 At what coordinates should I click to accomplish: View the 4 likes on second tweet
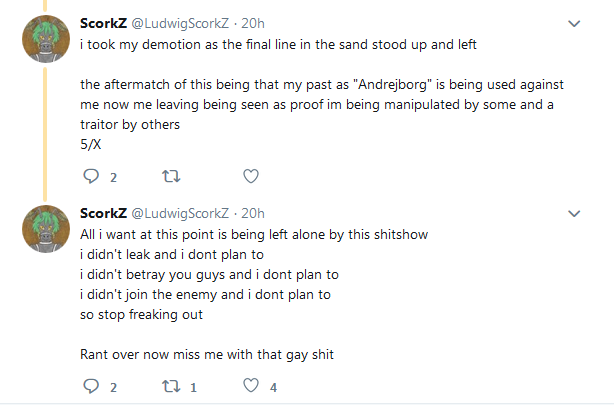click(x=273, y=387)
